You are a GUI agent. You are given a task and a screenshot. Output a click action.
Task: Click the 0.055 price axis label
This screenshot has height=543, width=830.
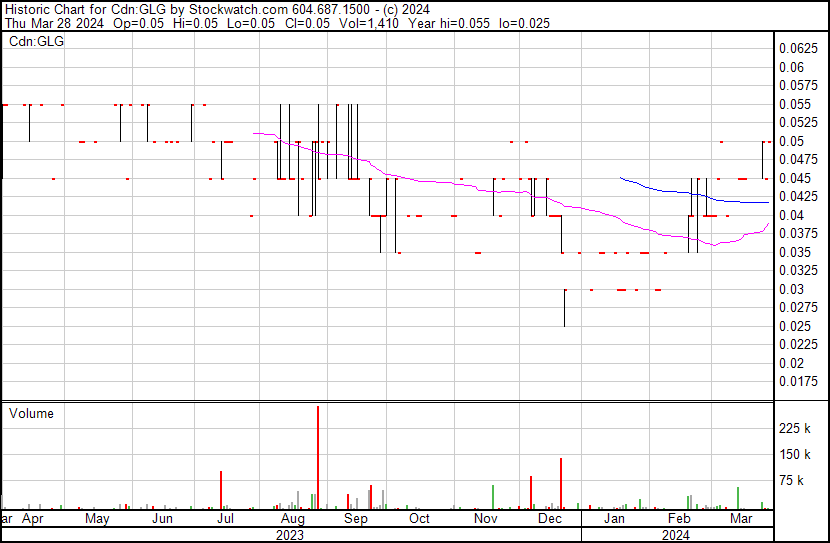tap(795, 104)
